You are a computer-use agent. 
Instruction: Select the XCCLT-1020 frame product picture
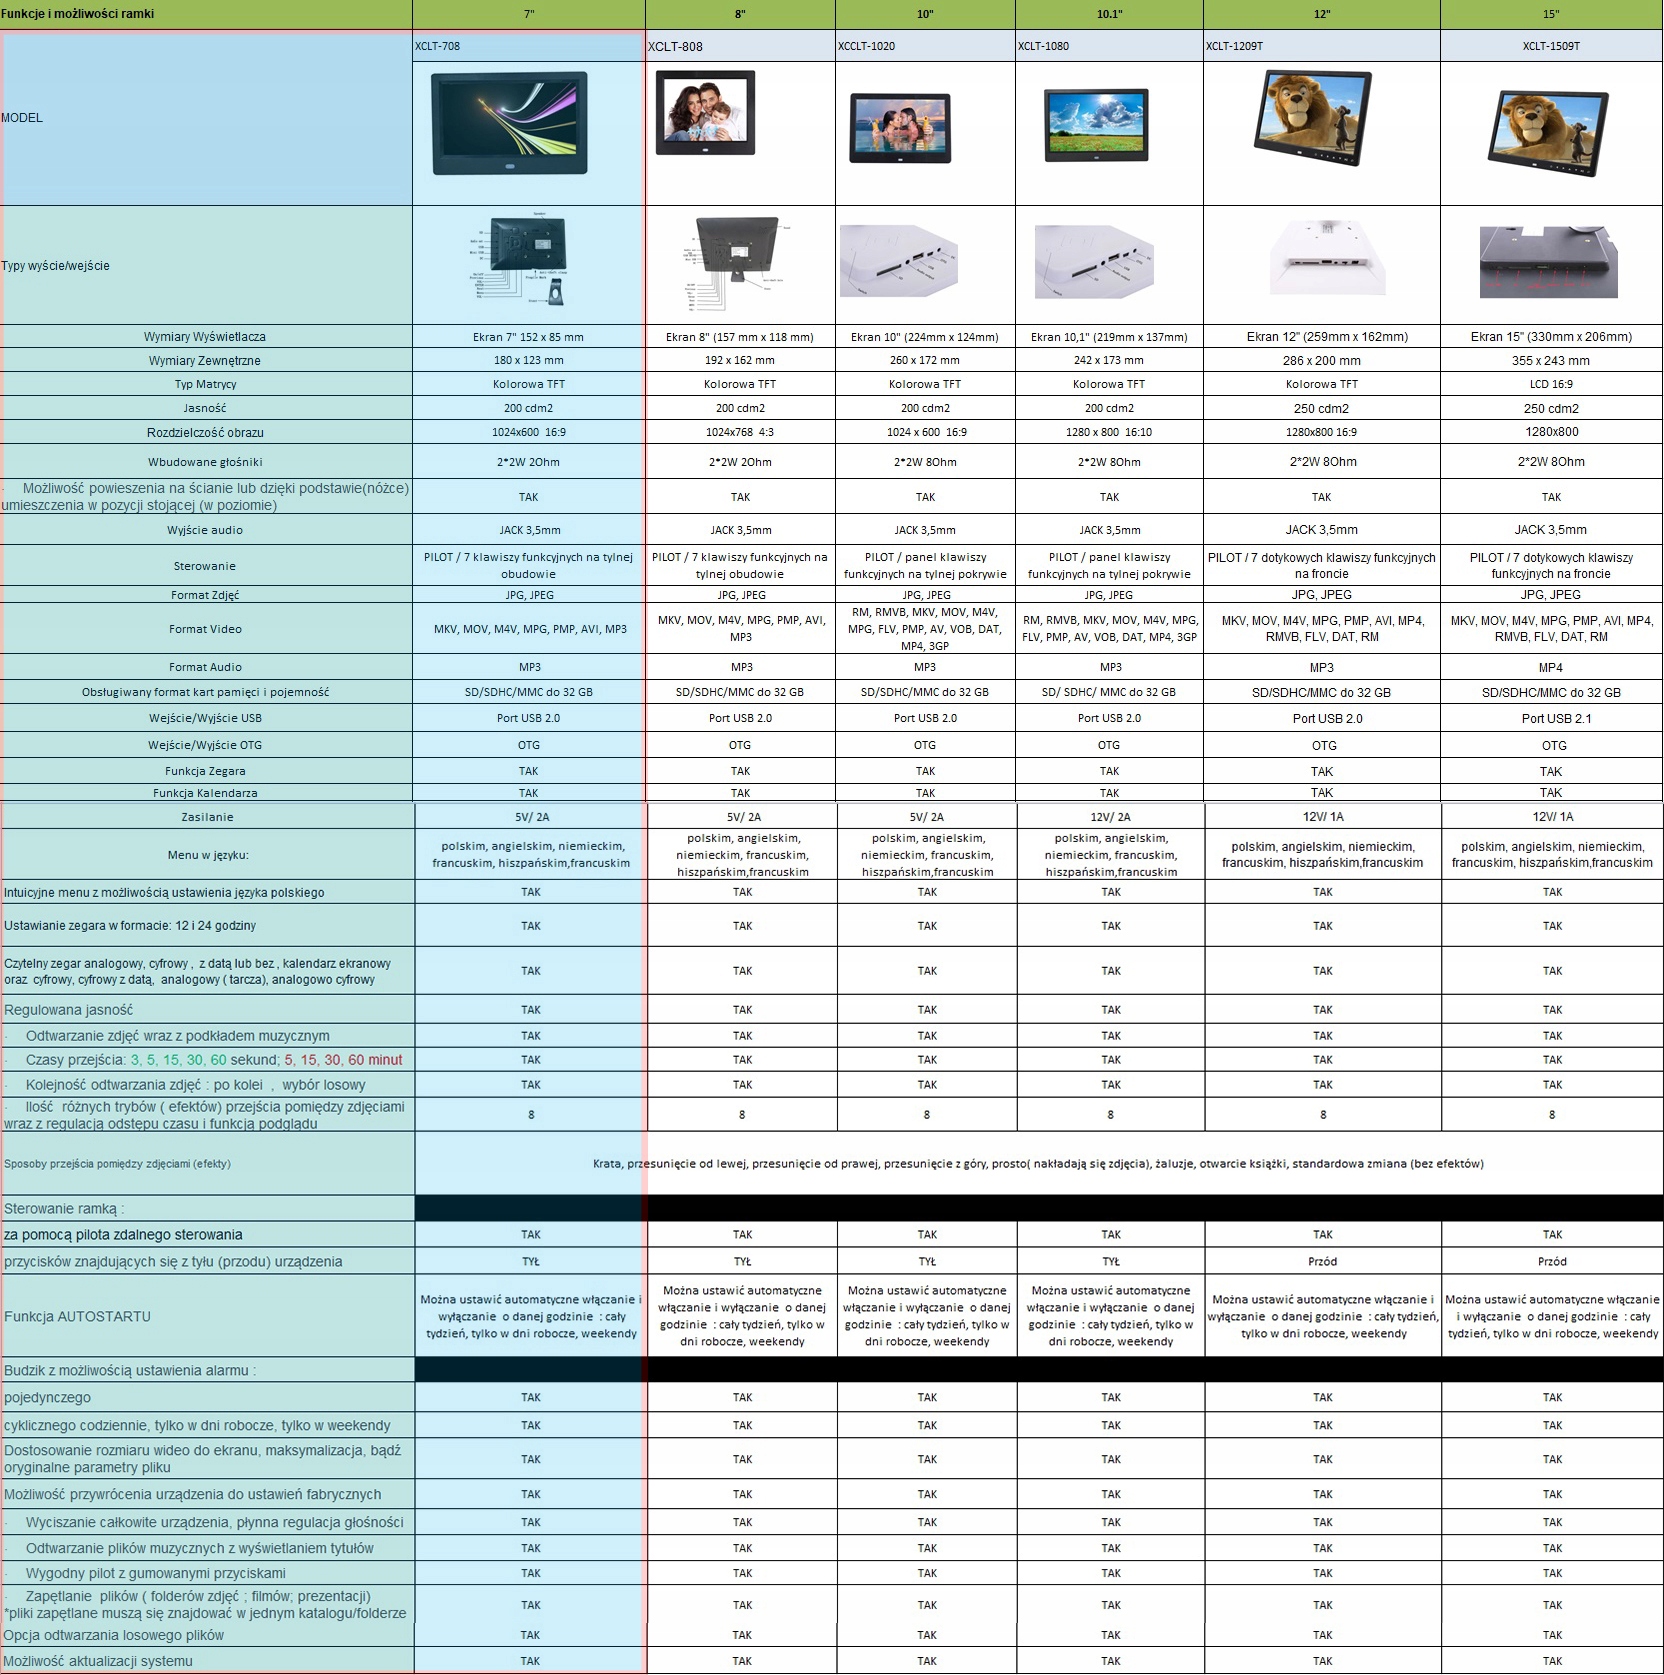(x=899, y=127)
